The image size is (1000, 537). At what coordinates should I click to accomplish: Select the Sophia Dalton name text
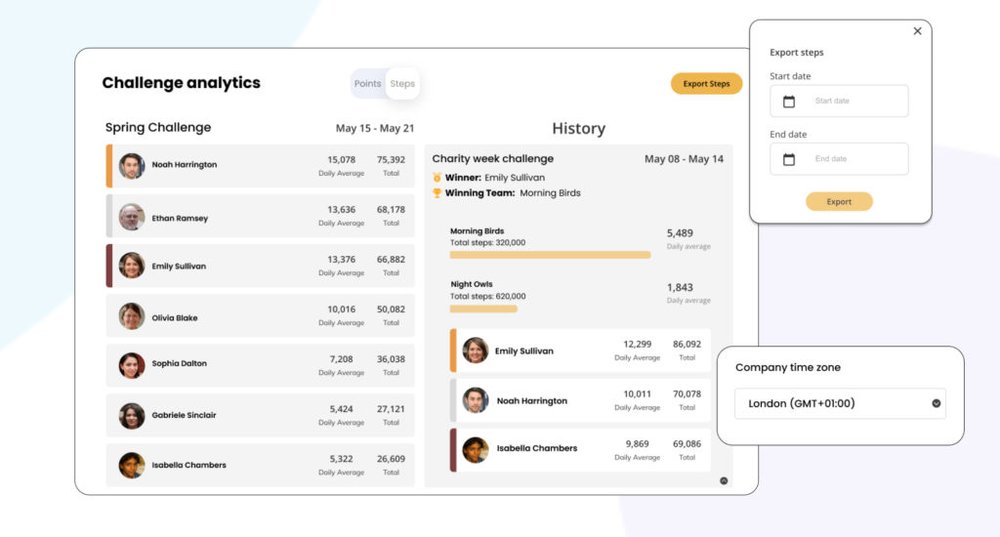(179, 363)
